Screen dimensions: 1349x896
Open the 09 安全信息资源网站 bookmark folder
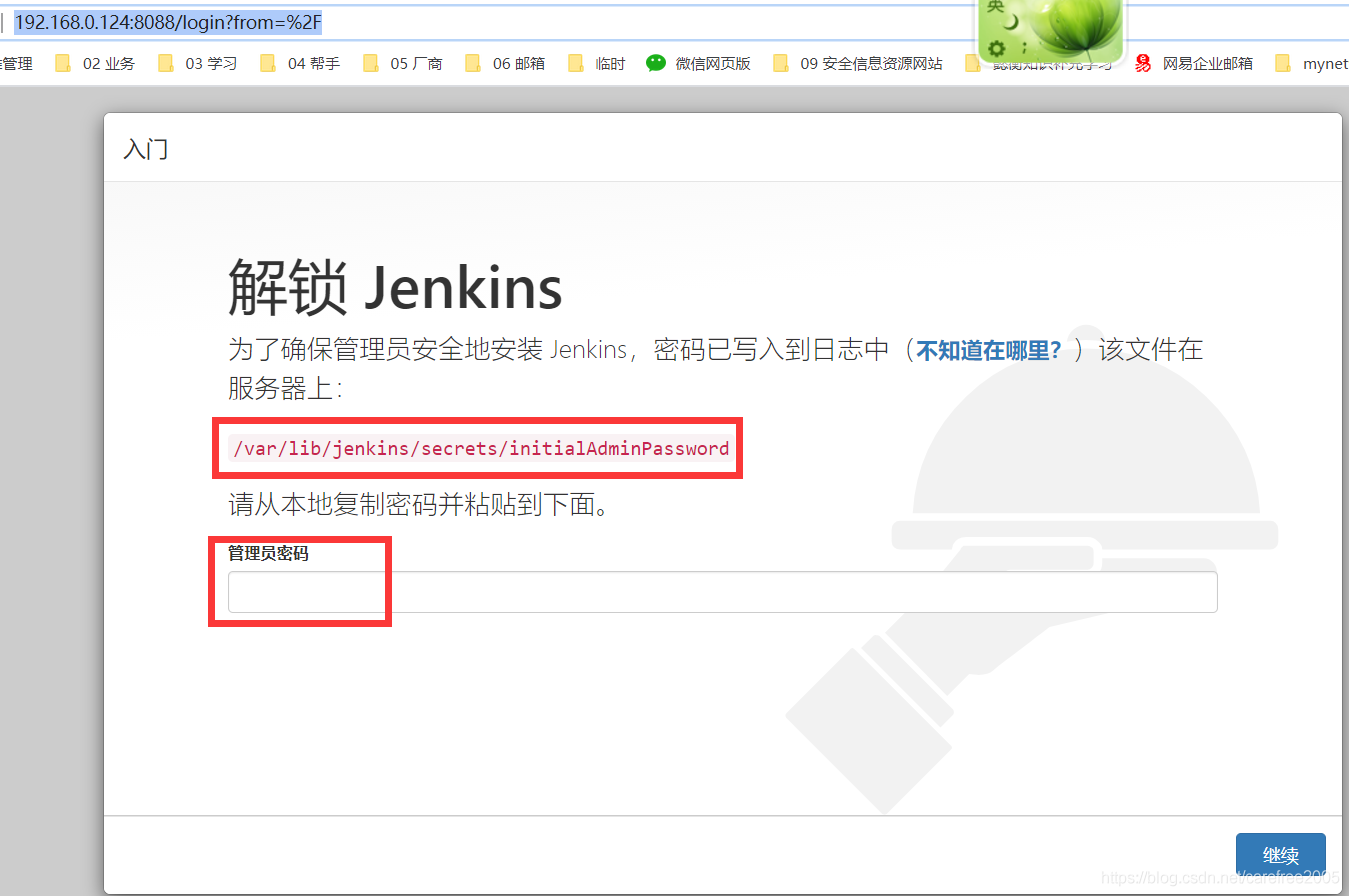858,63
